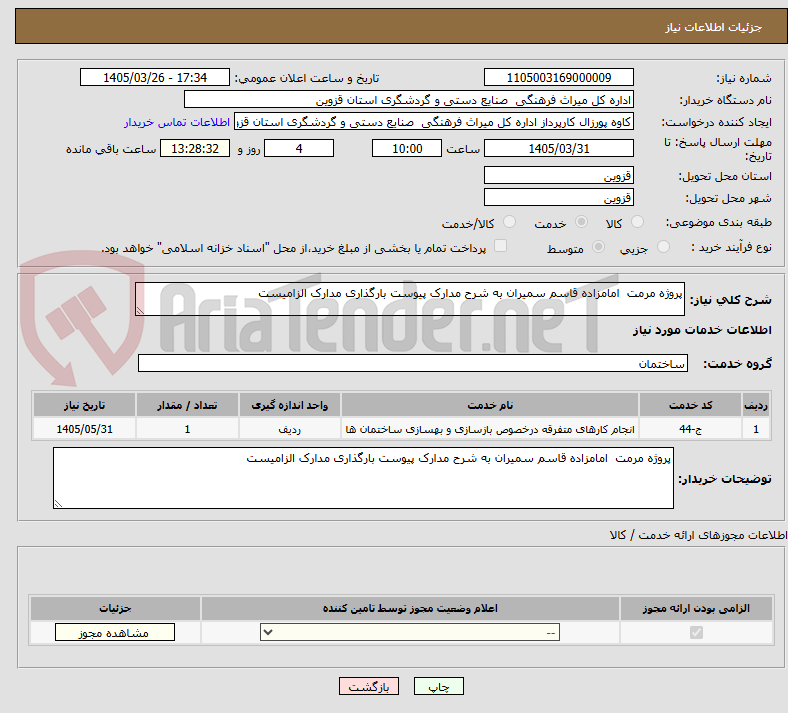788x713 pixels.
Task: Click resize handle of description textbox
Action: (x=140, y=311)
